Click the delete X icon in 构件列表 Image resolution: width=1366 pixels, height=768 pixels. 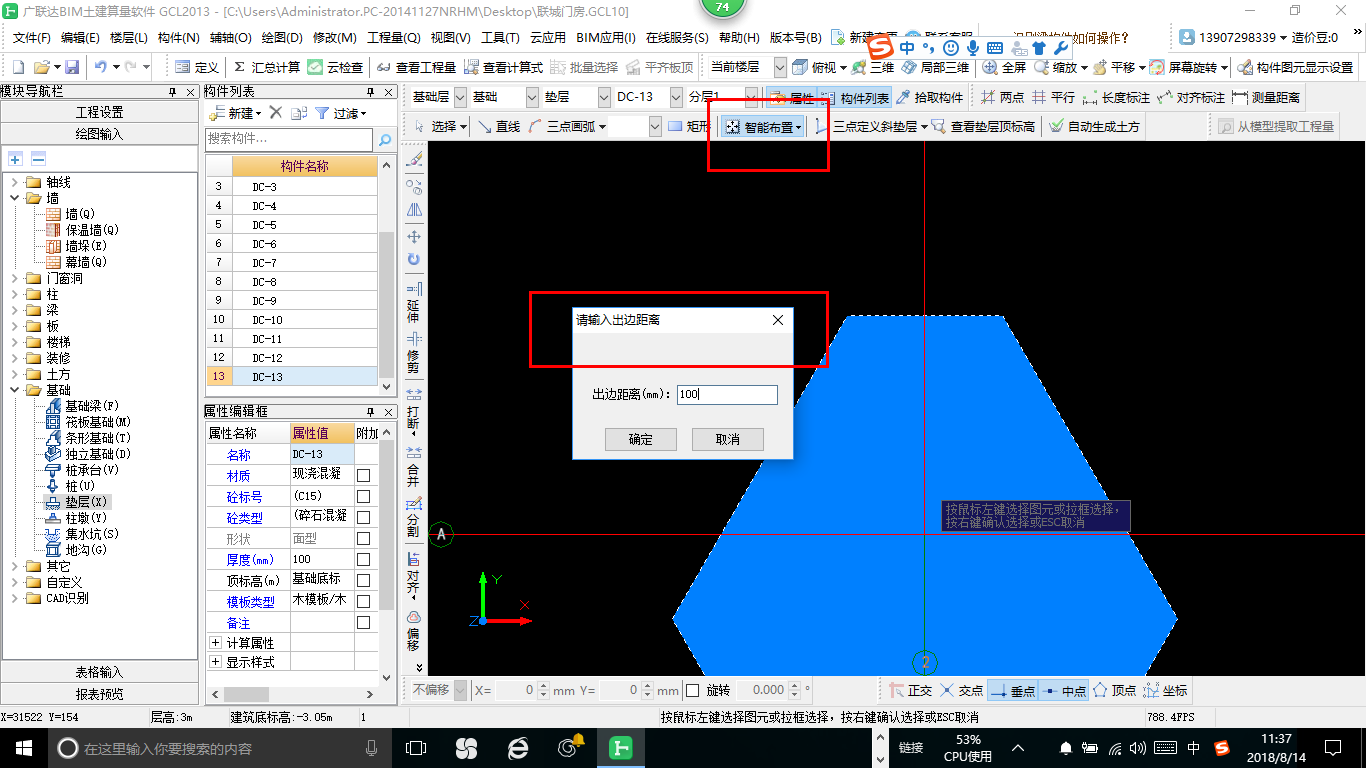[276, 113]
